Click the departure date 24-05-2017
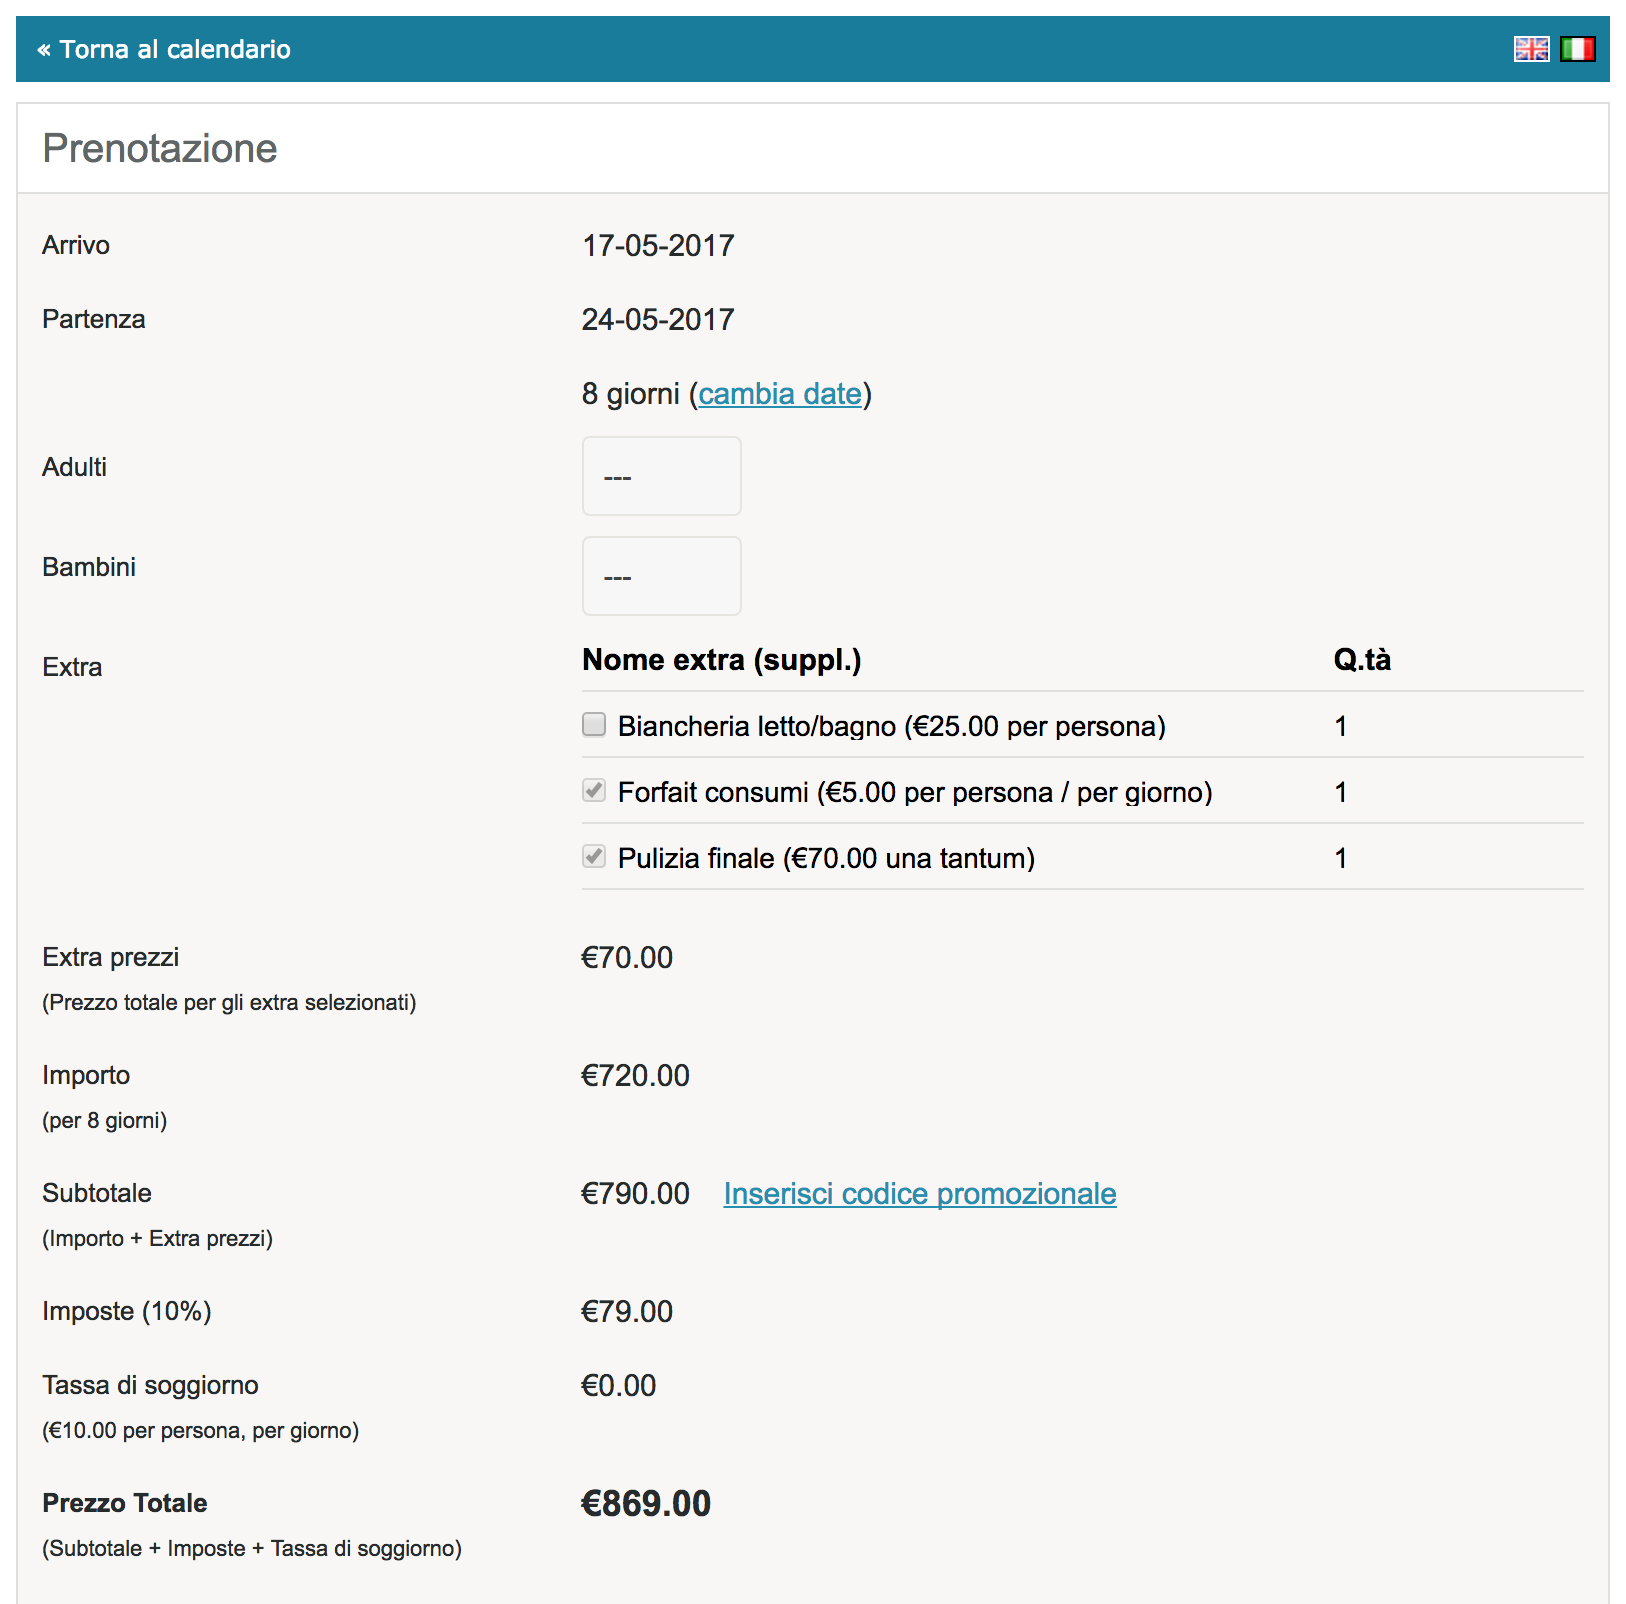The image size is (1626, 1604). tap(658, 319)
